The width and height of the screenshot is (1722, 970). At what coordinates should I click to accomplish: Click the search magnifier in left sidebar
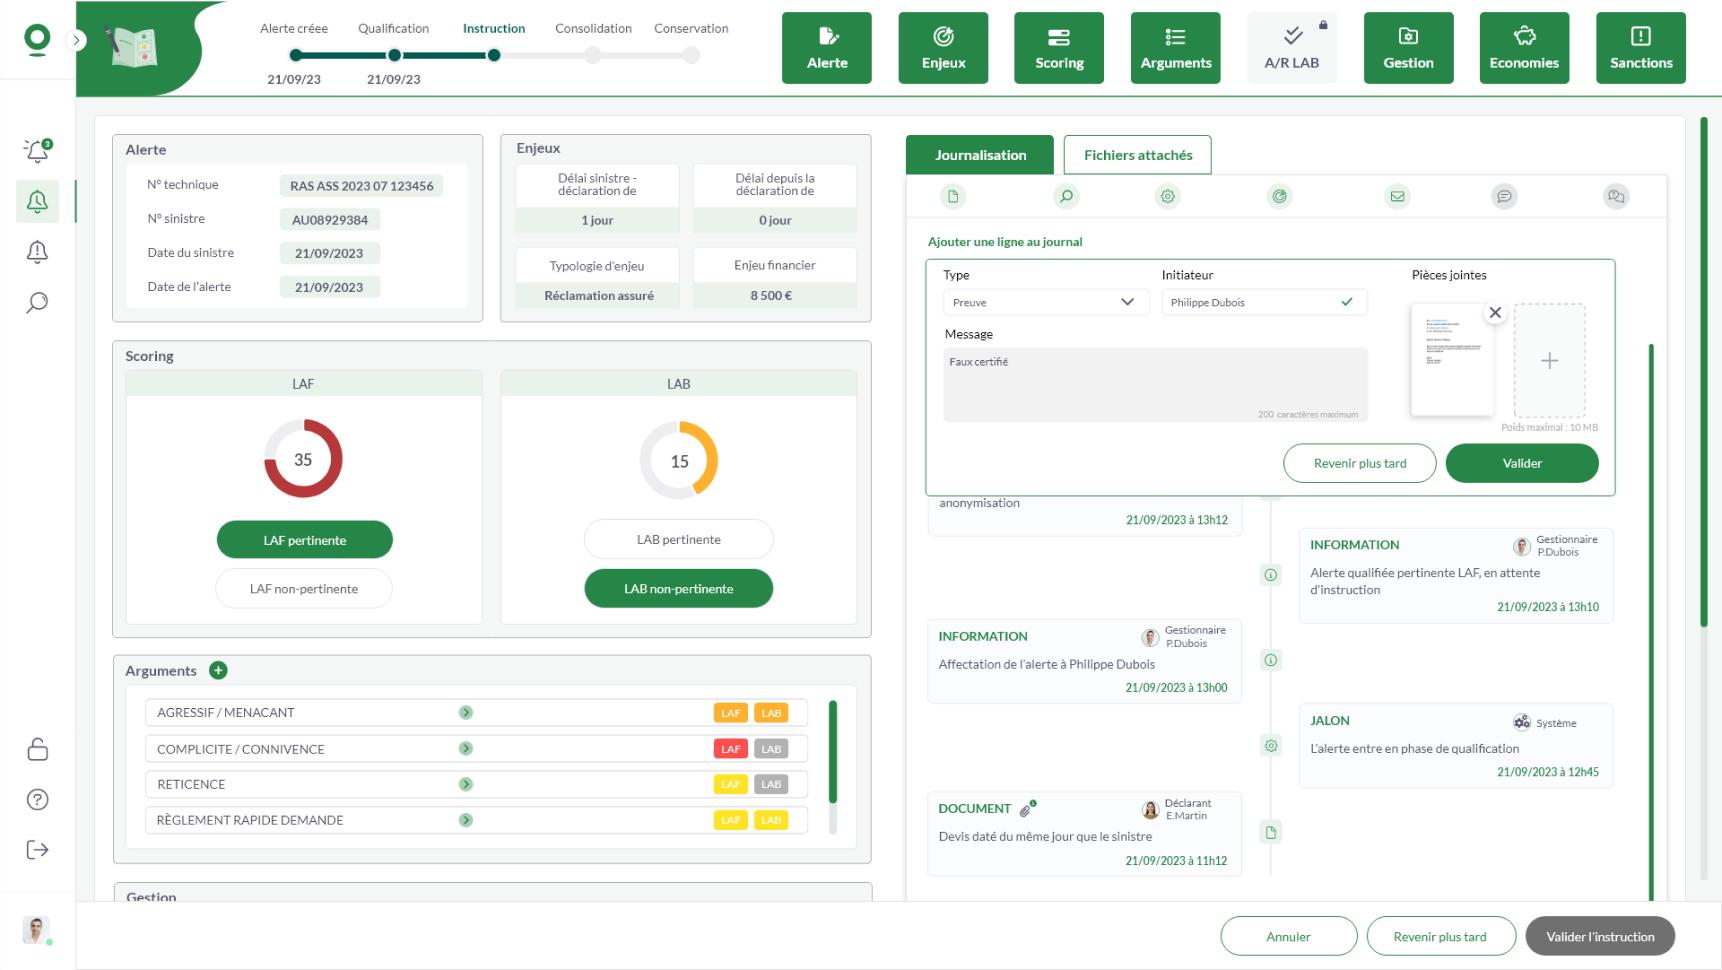37,302
